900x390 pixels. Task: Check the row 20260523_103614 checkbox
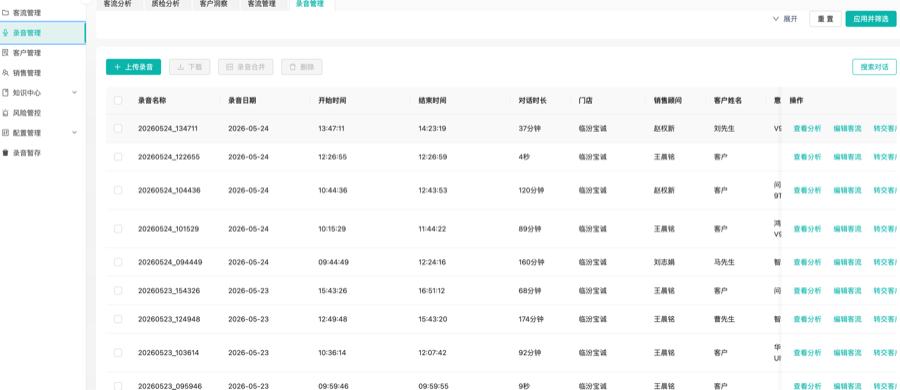click(x=118, y=353)
